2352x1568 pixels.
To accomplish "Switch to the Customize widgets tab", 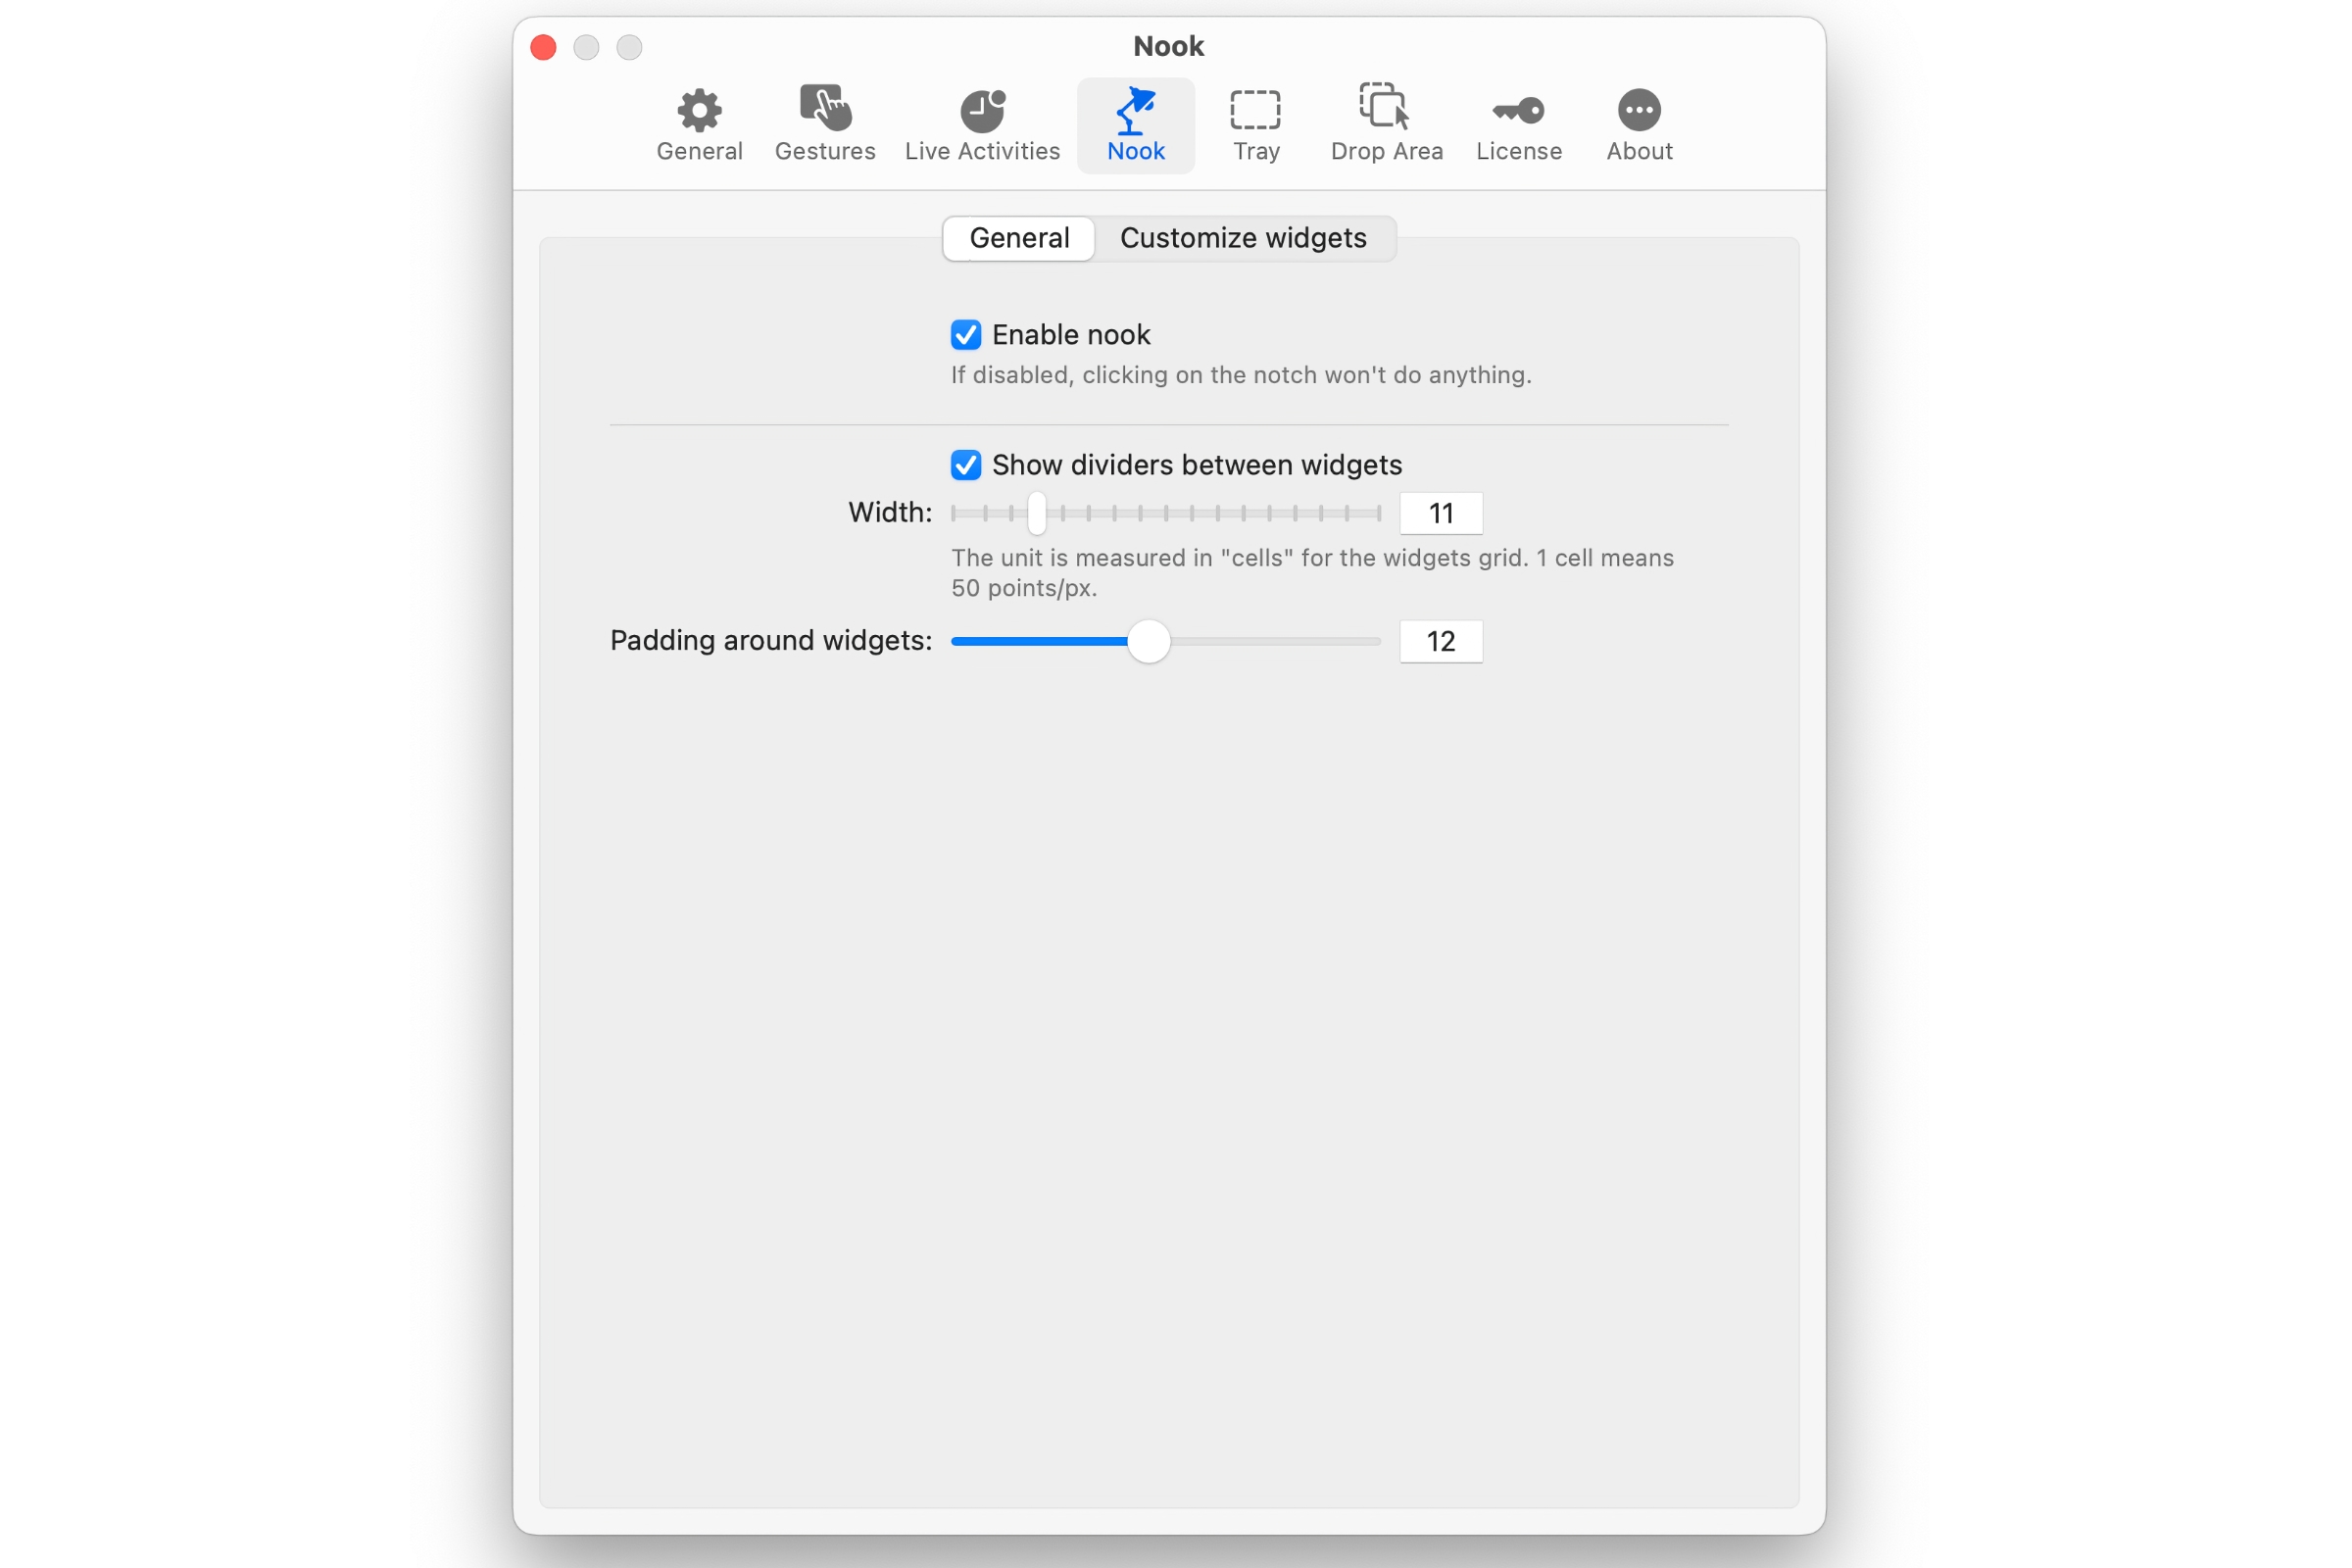I will point(1244,238).
